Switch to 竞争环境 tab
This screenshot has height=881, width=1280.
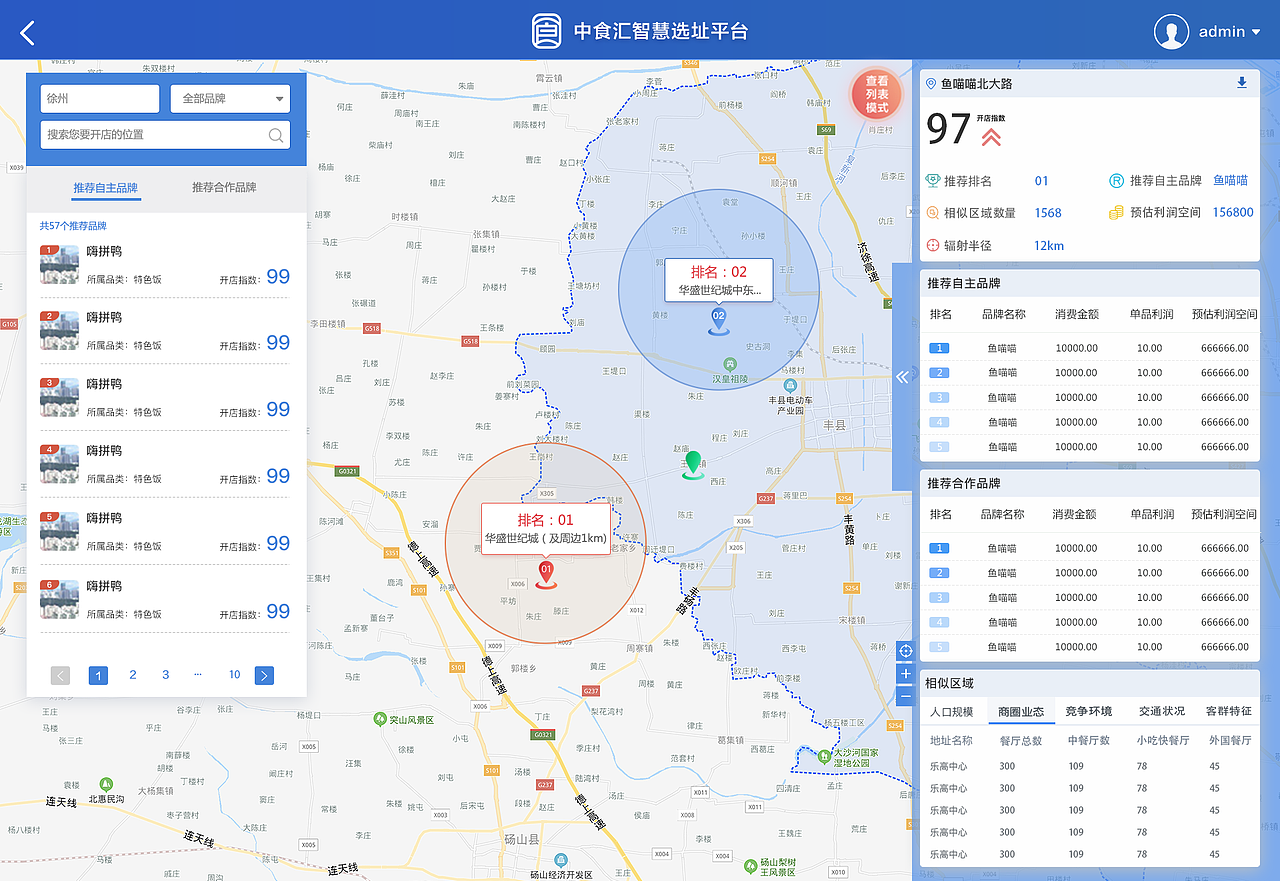(x=1088, y=712)
